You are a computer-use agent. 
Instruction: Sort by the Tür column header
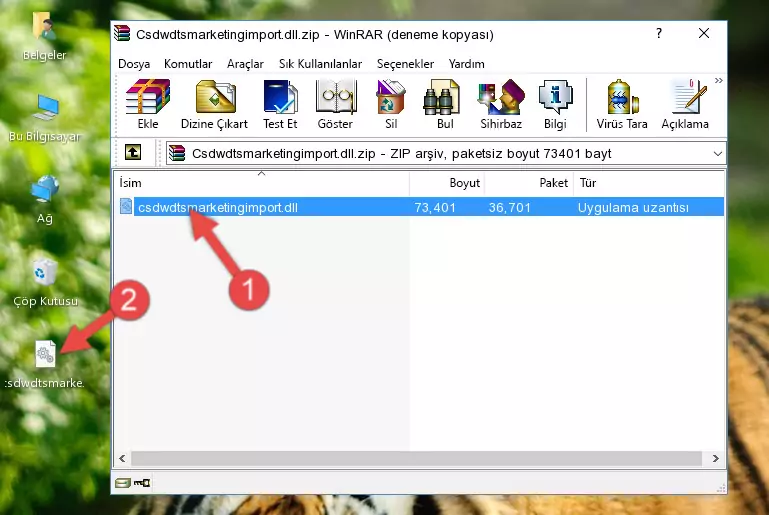click(x=648, y=182)
